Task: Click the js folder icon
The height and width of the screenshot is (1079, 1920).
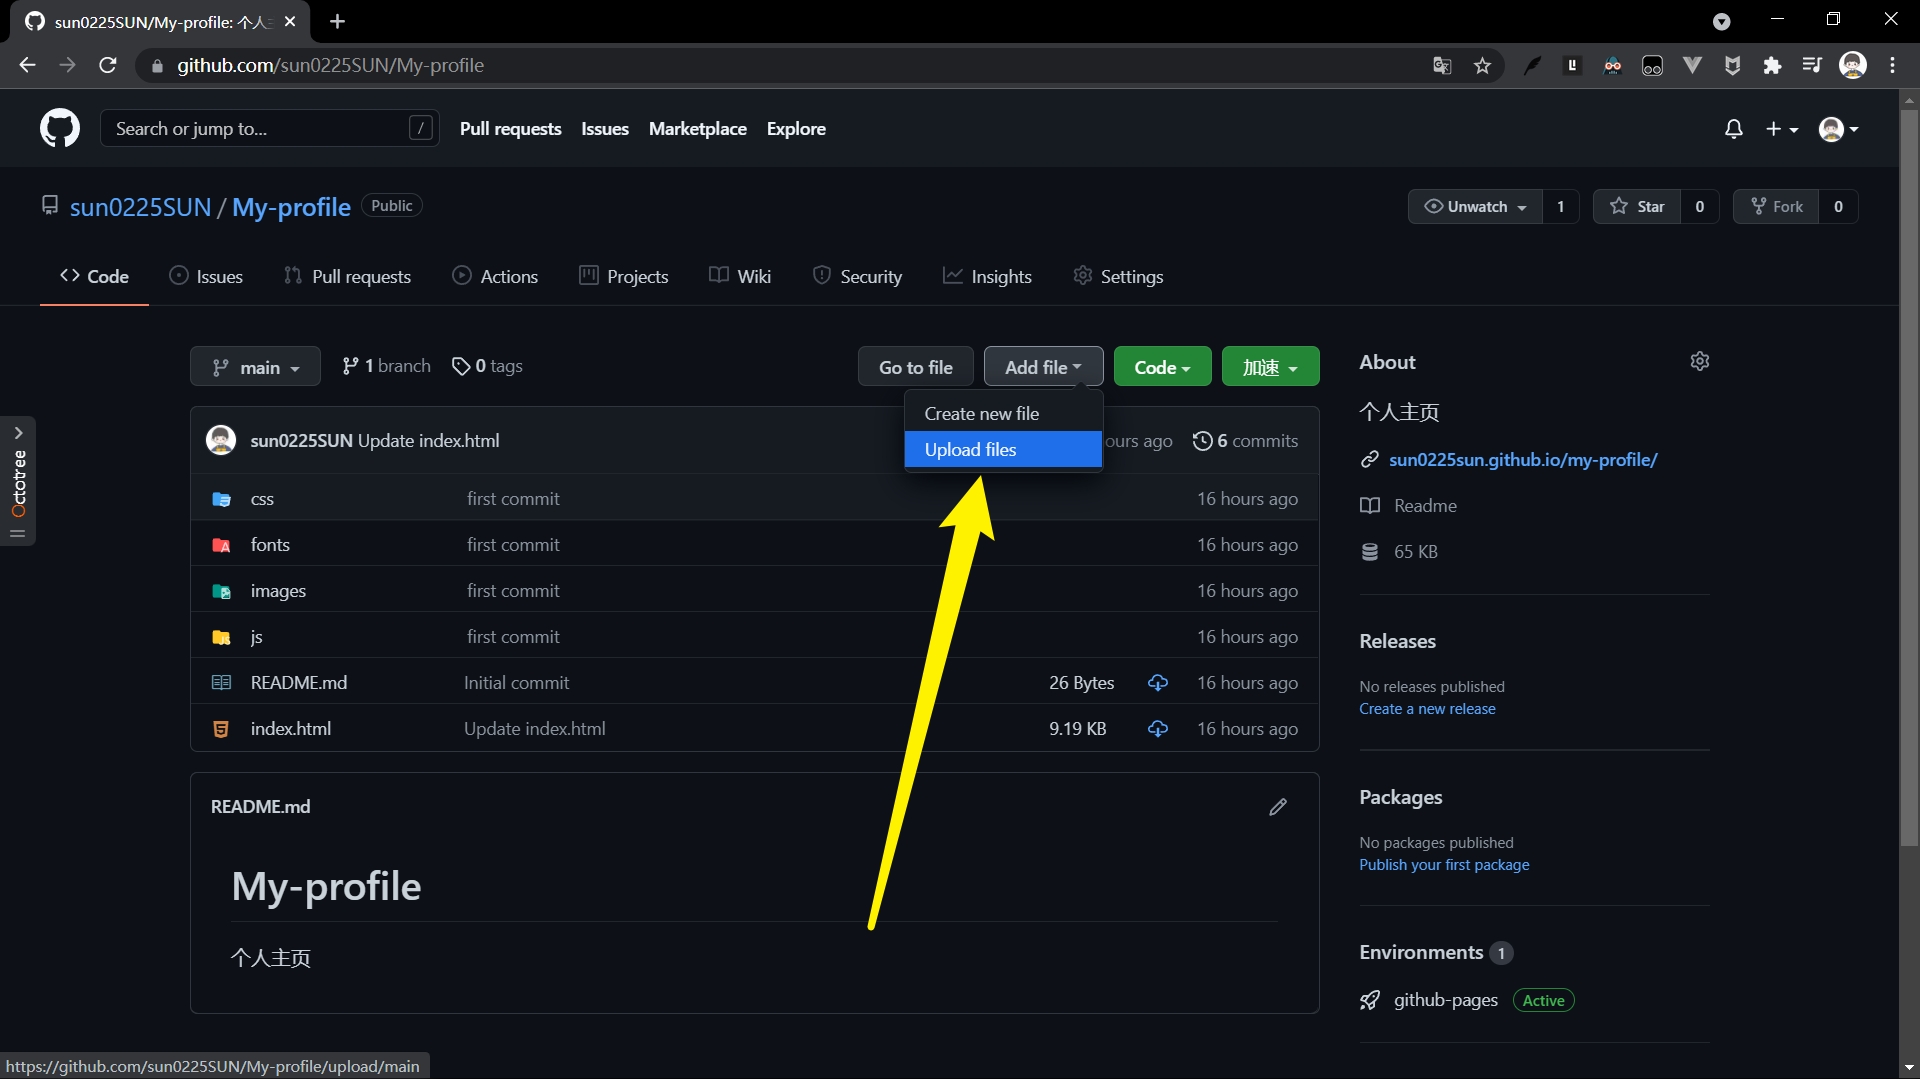Action: [x=222, y=637]
